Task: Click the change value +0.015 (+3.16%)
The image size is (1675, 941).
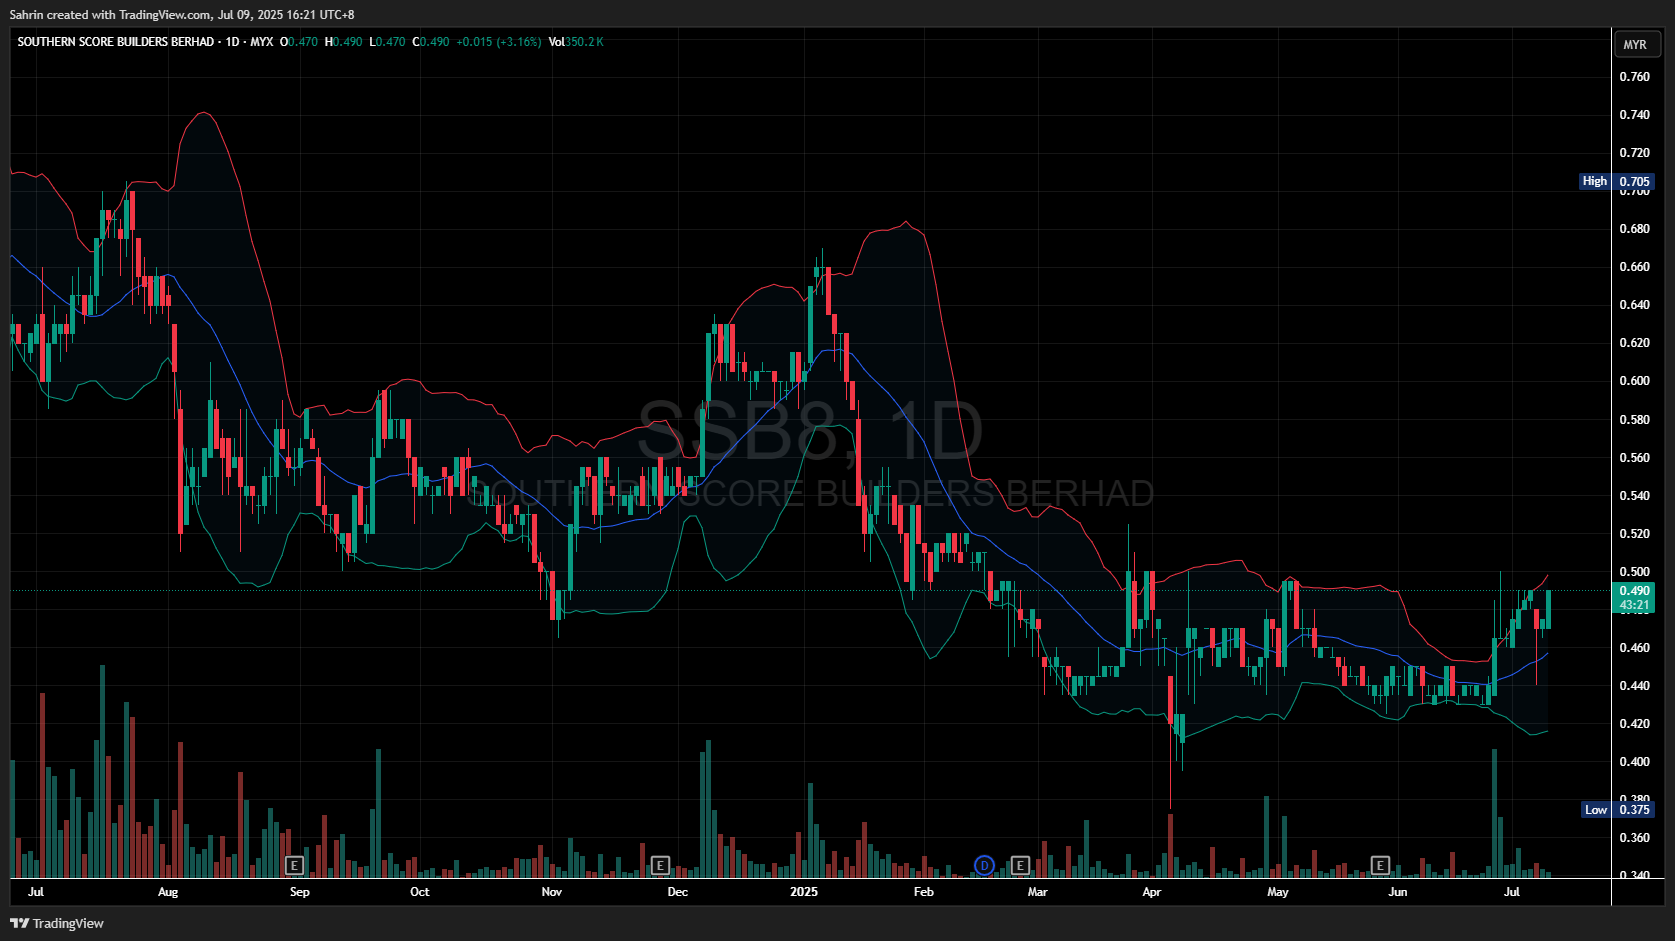Action: 499,42
